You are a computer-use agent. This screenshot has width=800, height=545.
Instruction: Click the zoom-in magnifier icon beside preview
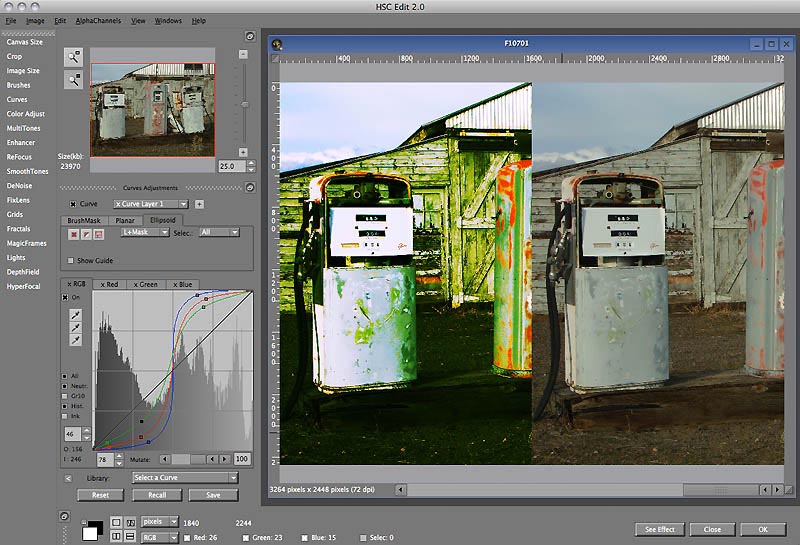[73, 57]
